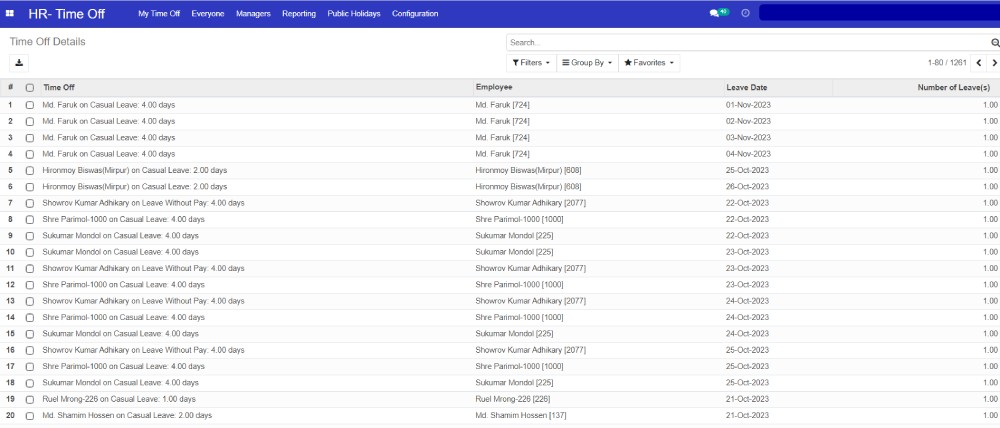1000x428 pixels.
Task: Check the box for row 7
Action: (29, 203)
